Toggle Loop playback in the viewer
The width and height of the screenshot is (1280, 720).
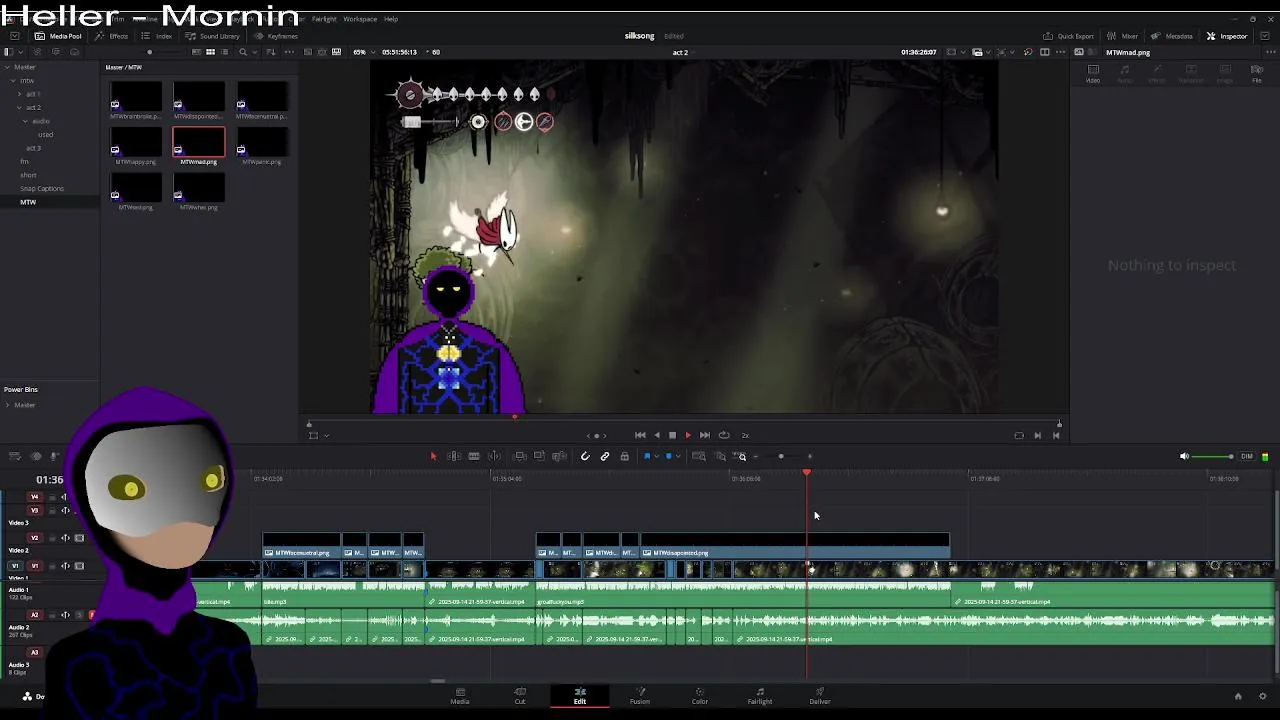(724, 435)
